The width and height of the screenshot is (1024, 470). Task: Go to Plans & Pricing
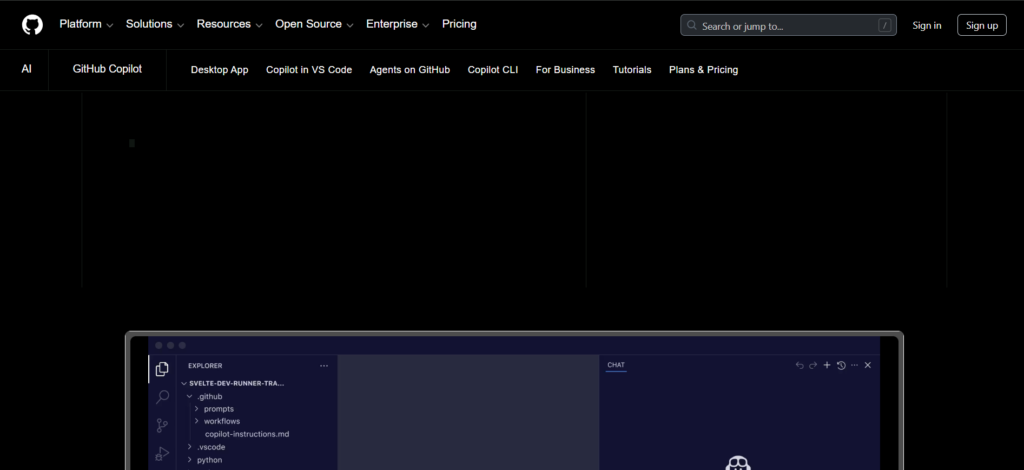pyautogui.click(x=703, y=70)
